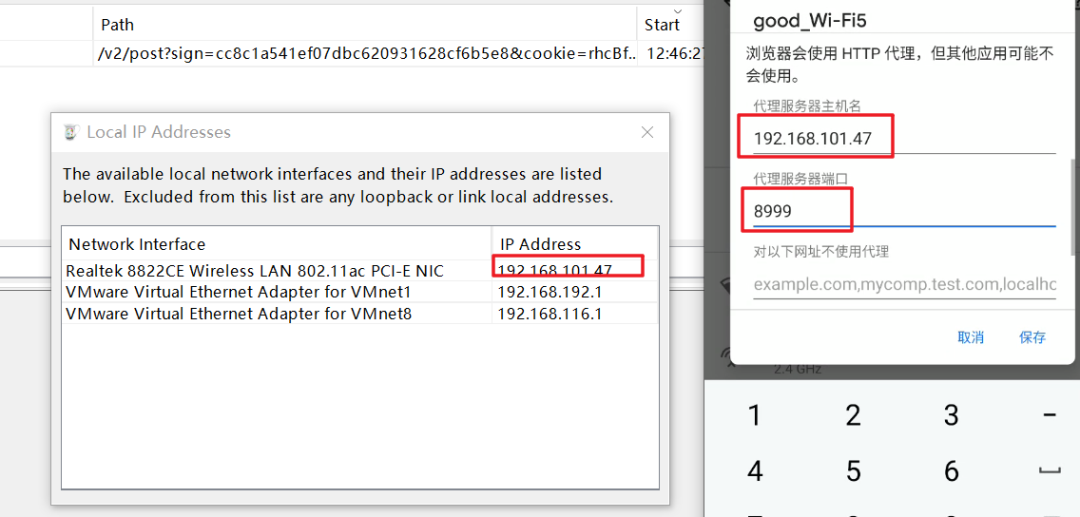Tap the 保存 save button
Screen dimensions: 1080x517
1032,337
